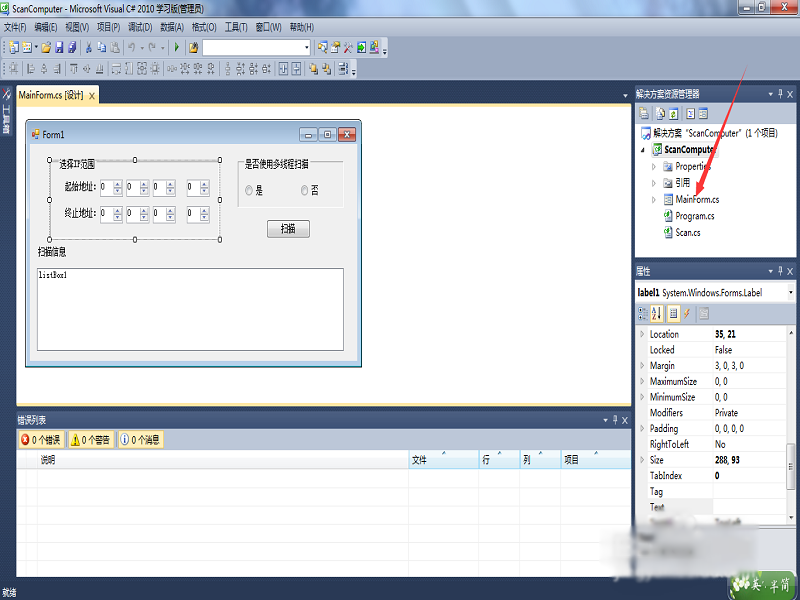Select Program.cs in Solution Explorer
Screen dimensions: 800x600
click(694, 216)
